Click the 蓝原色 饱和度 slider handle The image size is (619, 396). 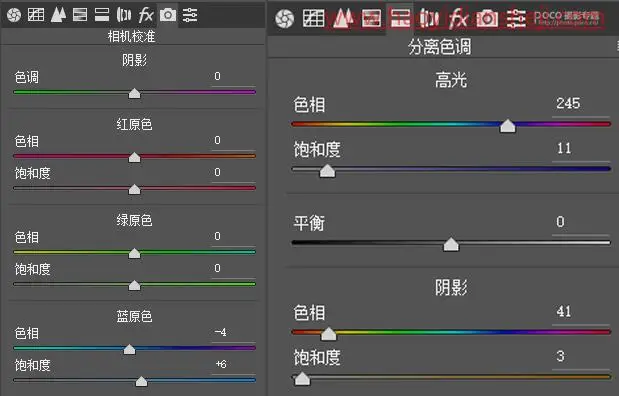[x=141, y=381]
